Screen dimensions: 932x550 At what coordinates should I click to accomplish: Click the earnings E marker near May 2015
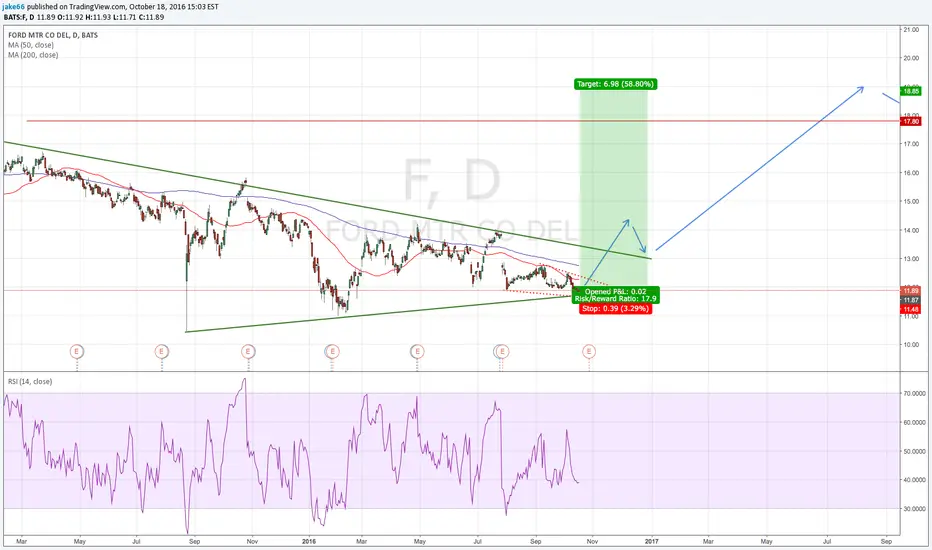pos(76,351)
